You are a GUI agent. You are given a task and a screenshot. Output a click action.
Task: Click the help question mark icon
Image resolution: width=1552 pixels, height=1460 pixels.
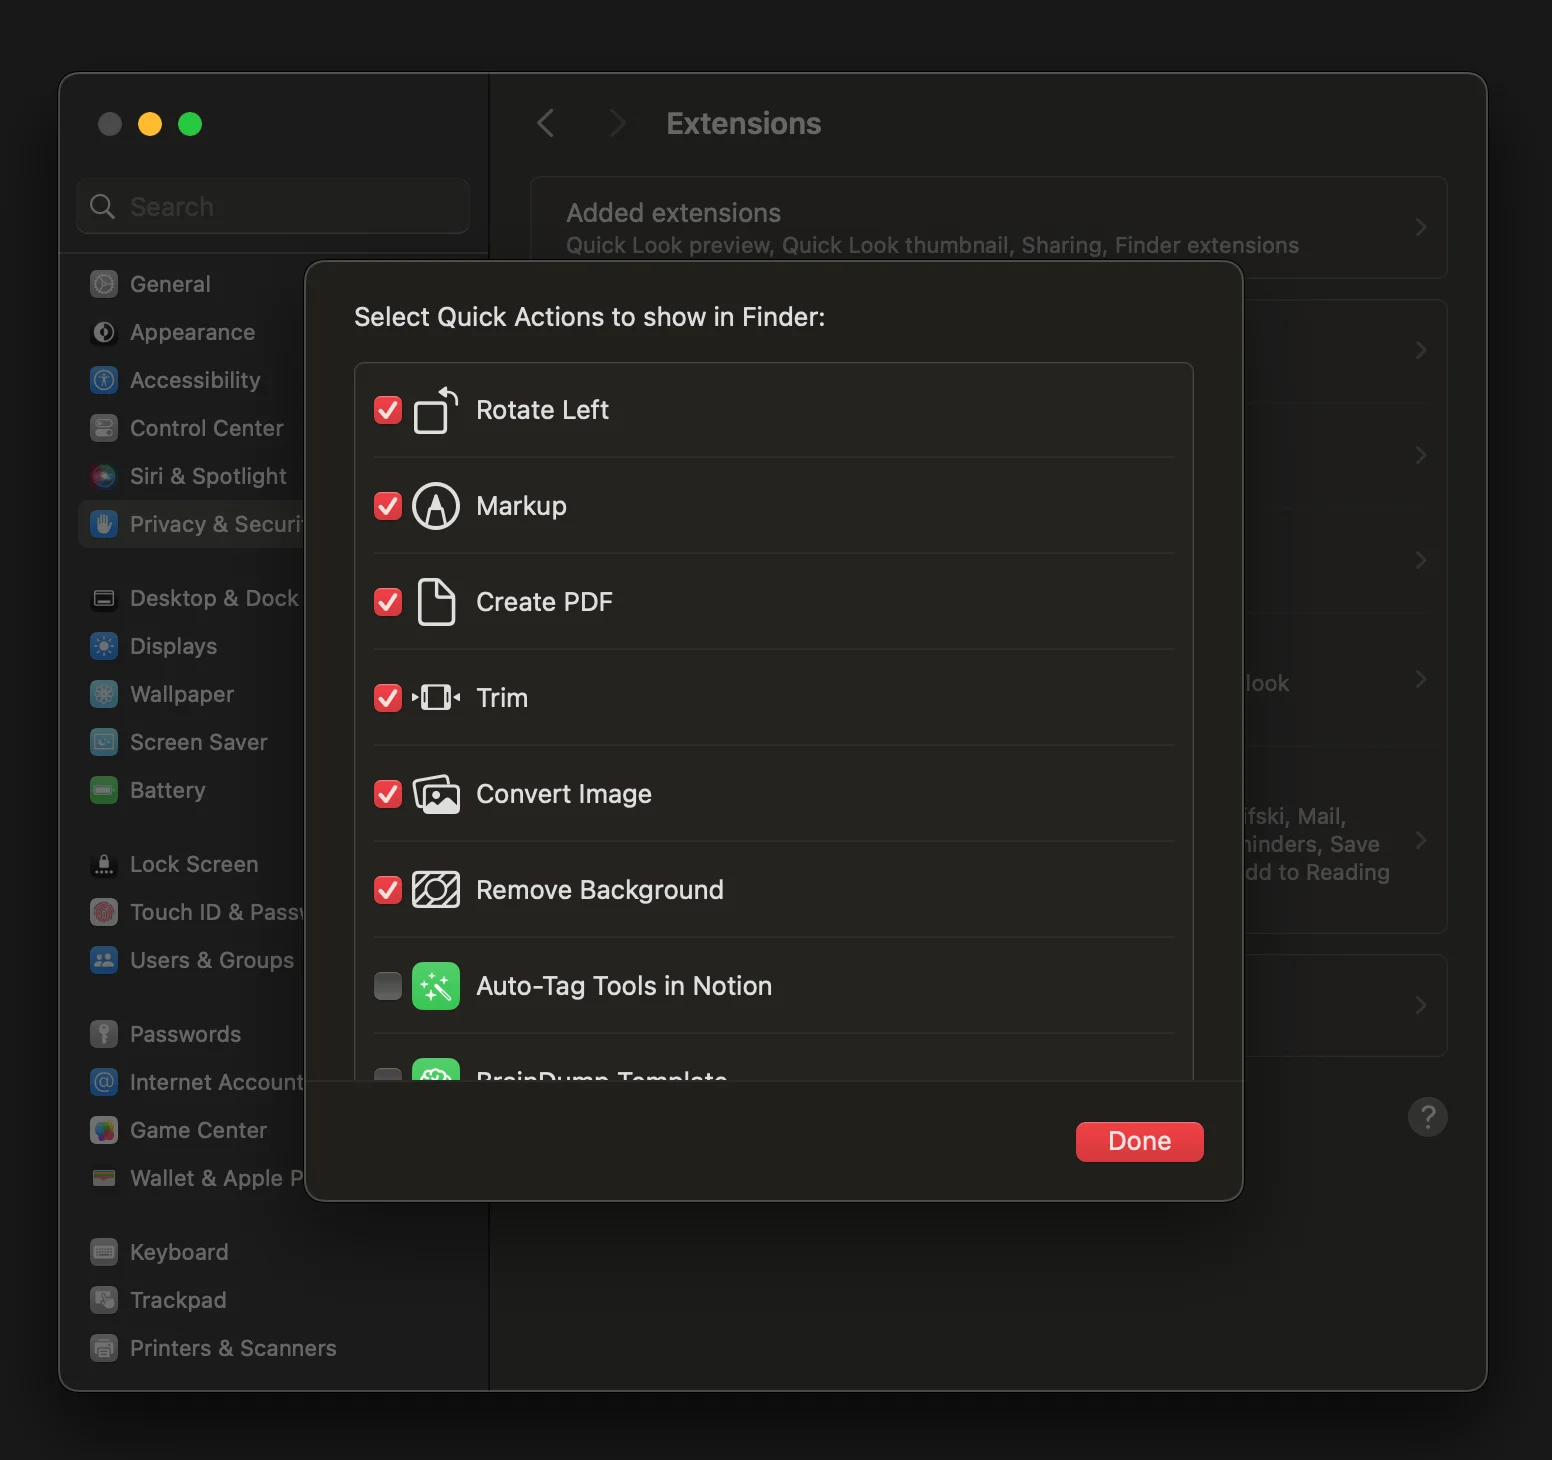1427,1117
